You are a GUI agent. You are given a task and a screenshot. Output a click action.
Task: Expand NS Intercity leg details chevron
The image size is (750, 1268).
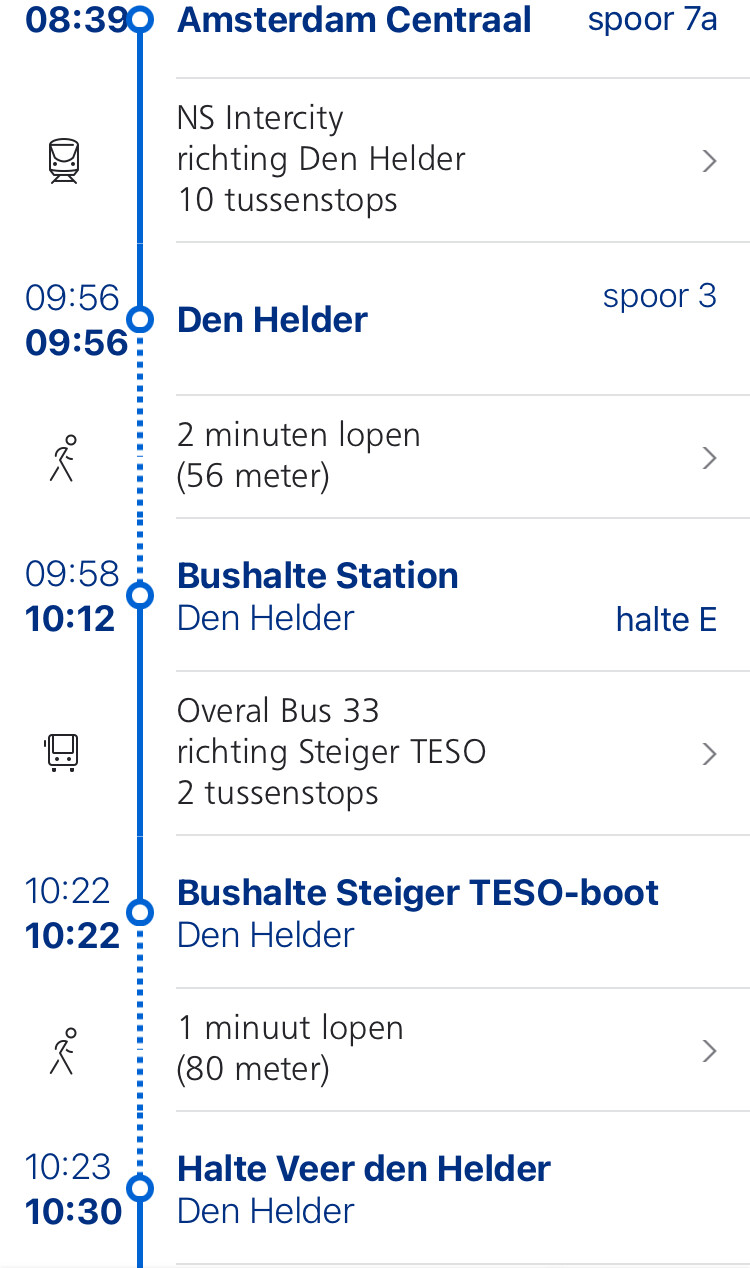pyautogui.click(x=710, y=161)
